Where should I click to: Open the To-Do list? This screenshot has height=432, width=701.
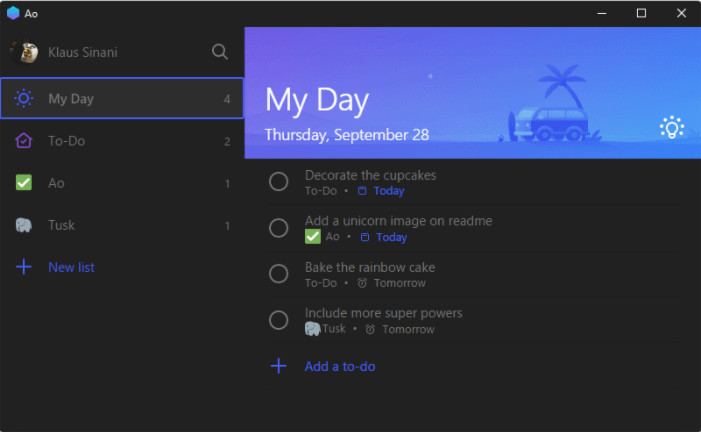[122, 141]
